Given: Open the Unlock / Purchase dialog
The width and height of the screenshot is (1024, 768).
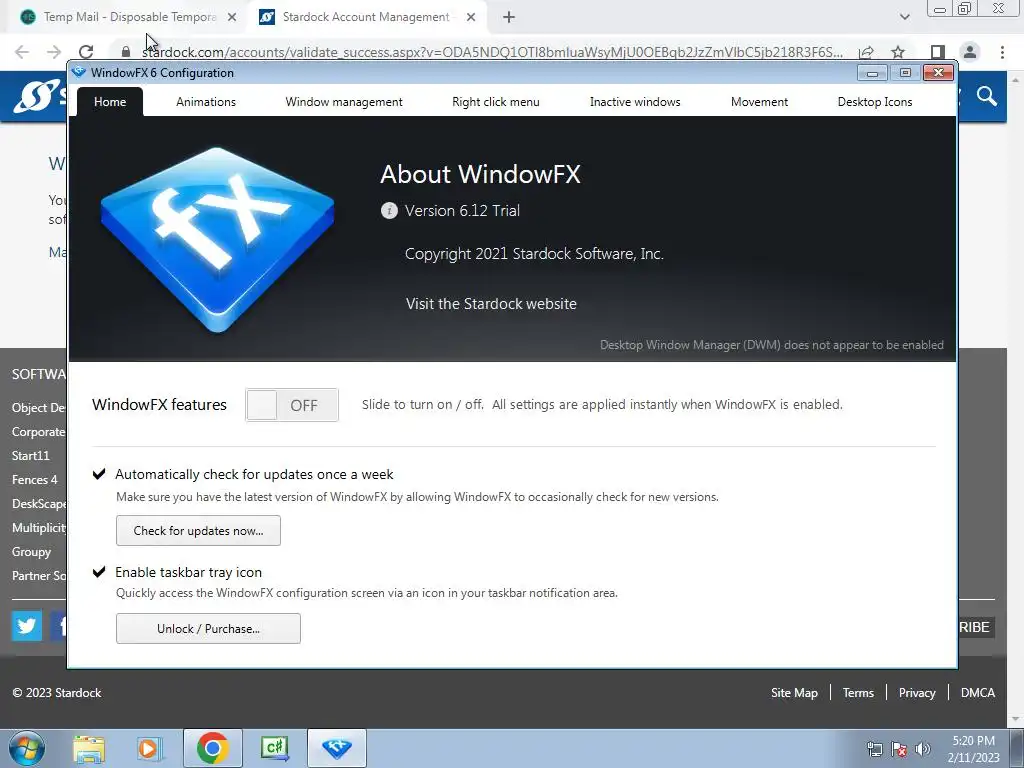Looking at the screenshot, I should pos(208,628).
